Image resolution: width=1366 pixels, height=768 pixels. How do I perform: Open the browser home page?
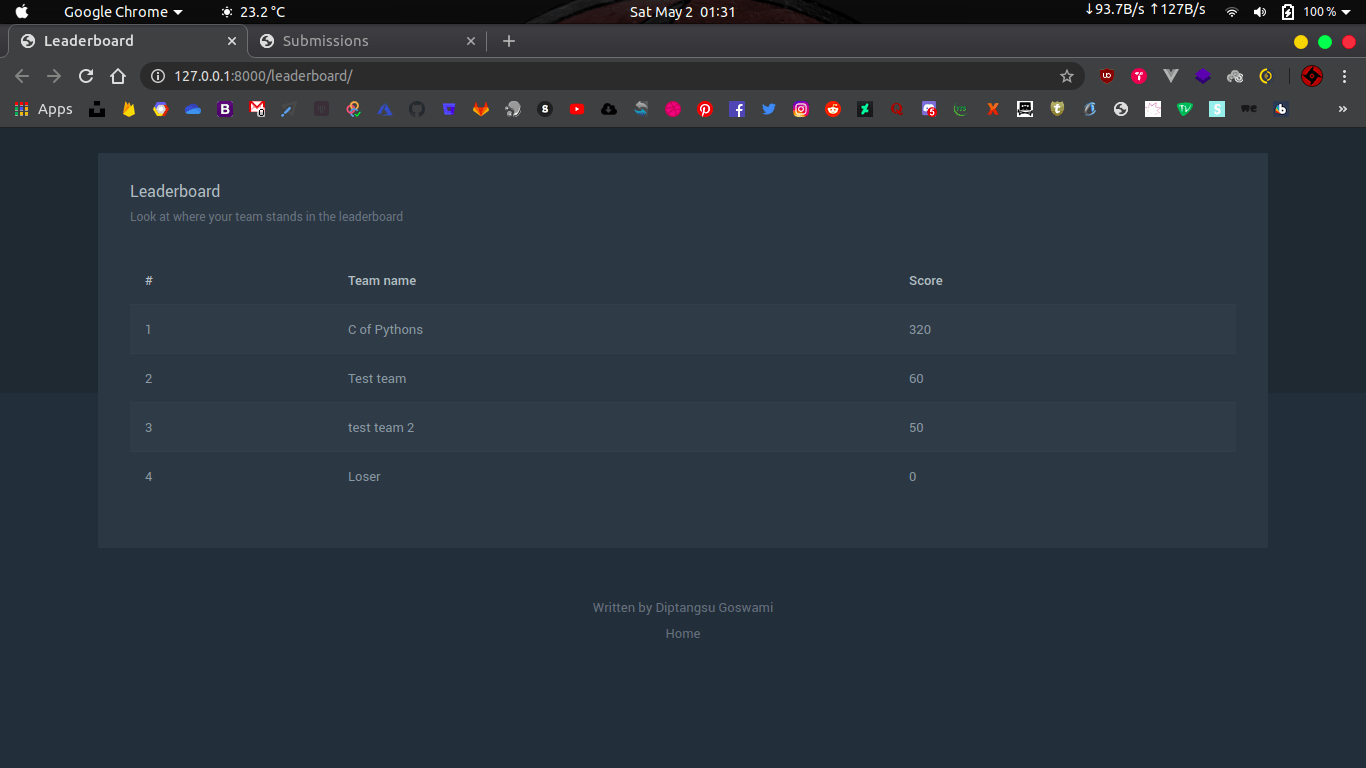click(x=118, y=76)
